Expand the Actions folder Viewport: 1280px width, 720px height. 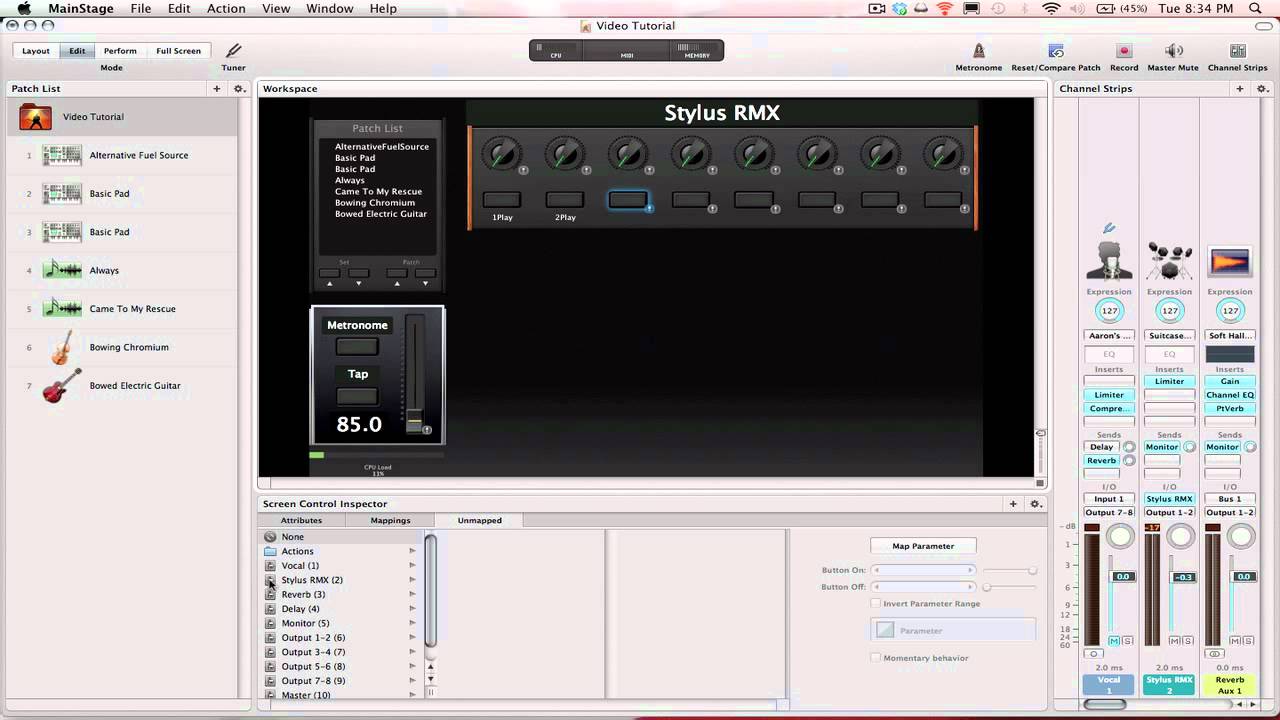(x=412, y=551)
